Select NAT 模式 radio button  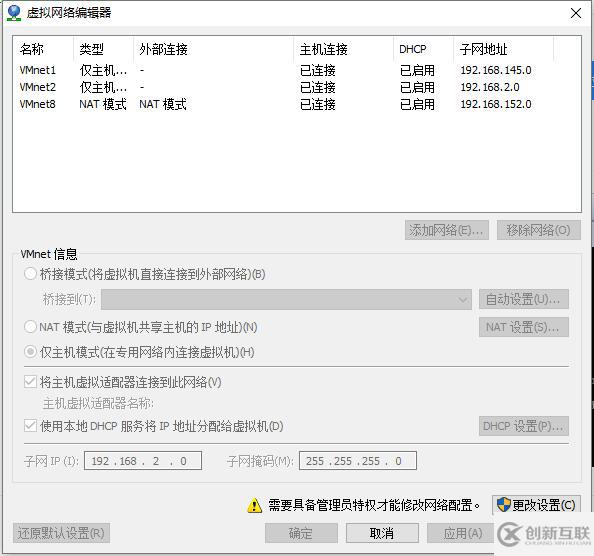click(x=30, y=326)
